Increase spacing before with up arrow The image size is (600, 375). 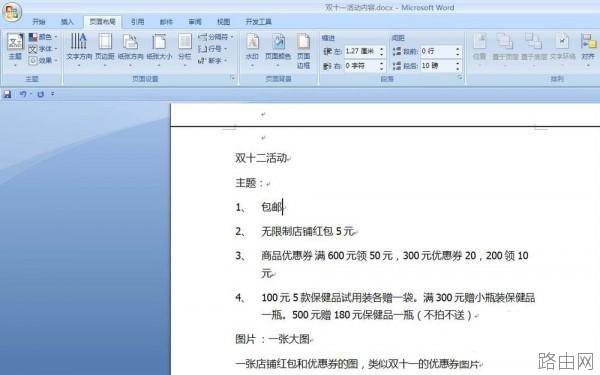(x=458, y=49)
